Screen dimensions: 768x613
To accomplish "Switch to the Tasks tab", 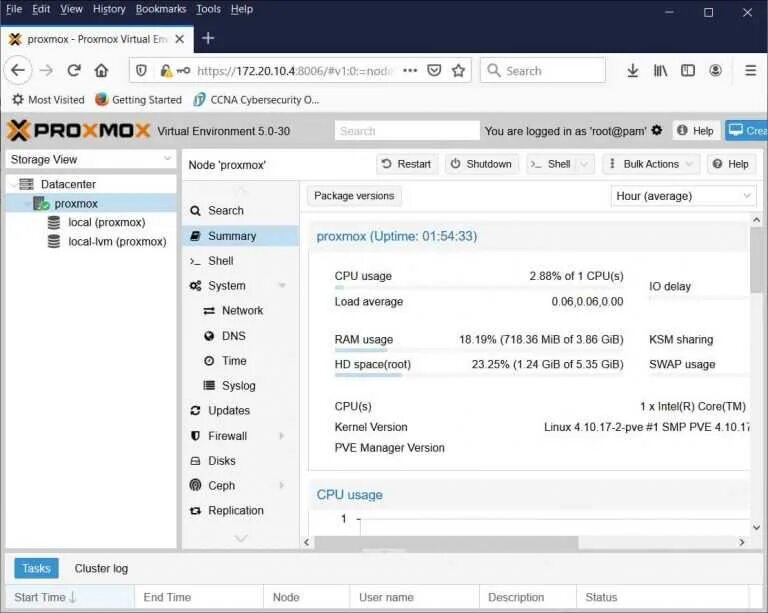I will [x=36, y=568].
